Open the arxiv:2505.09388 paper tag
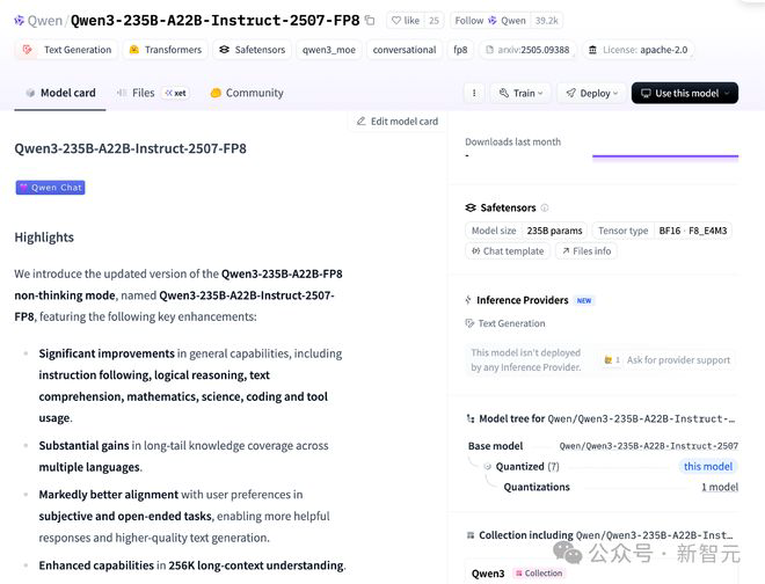Image resolution: width=765 pixels, height=584 pixels. (x=527, y=50)
